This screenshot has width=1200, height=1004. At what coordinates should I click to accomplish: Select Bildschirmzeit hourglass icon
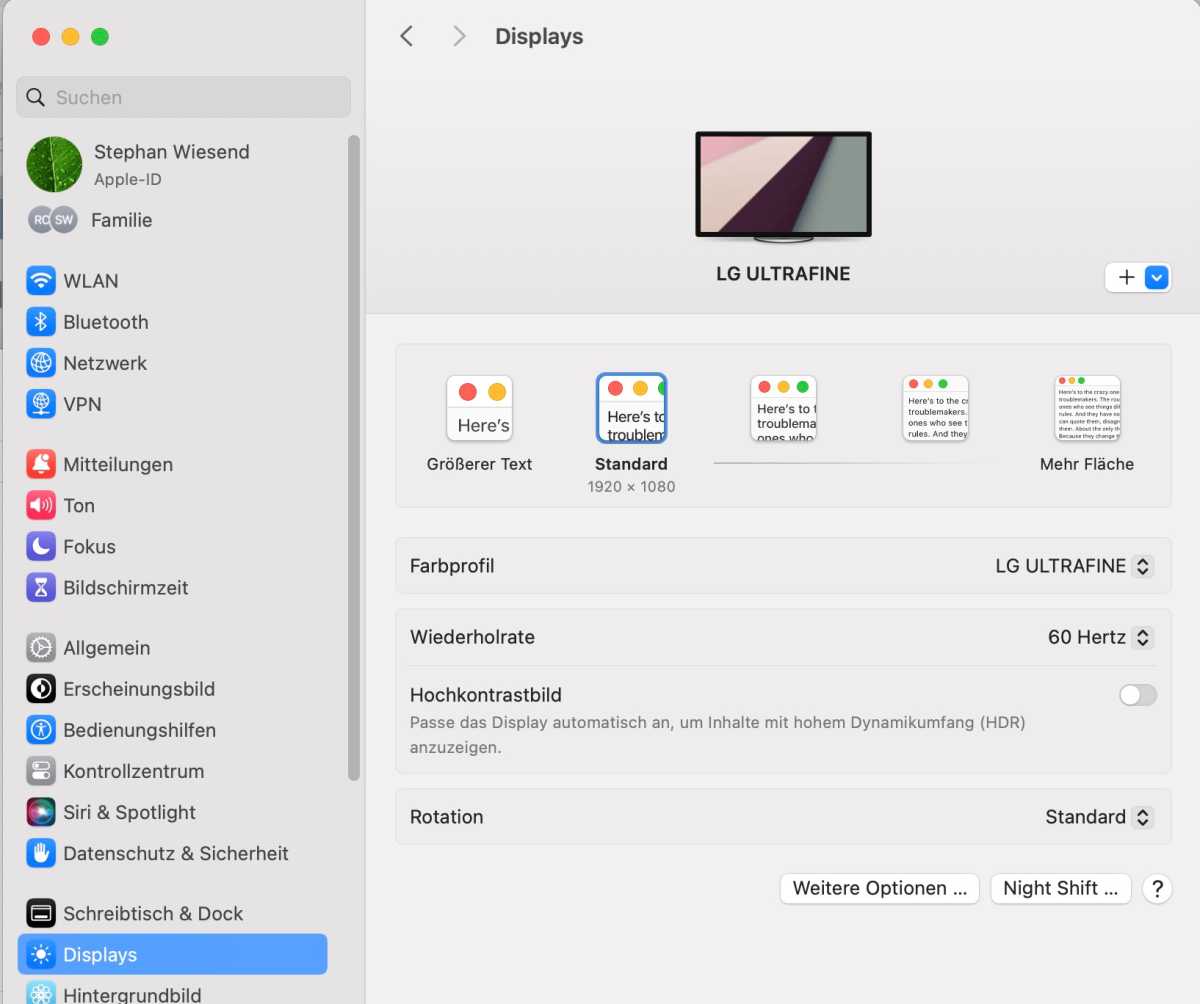click(x=41, y=587)
